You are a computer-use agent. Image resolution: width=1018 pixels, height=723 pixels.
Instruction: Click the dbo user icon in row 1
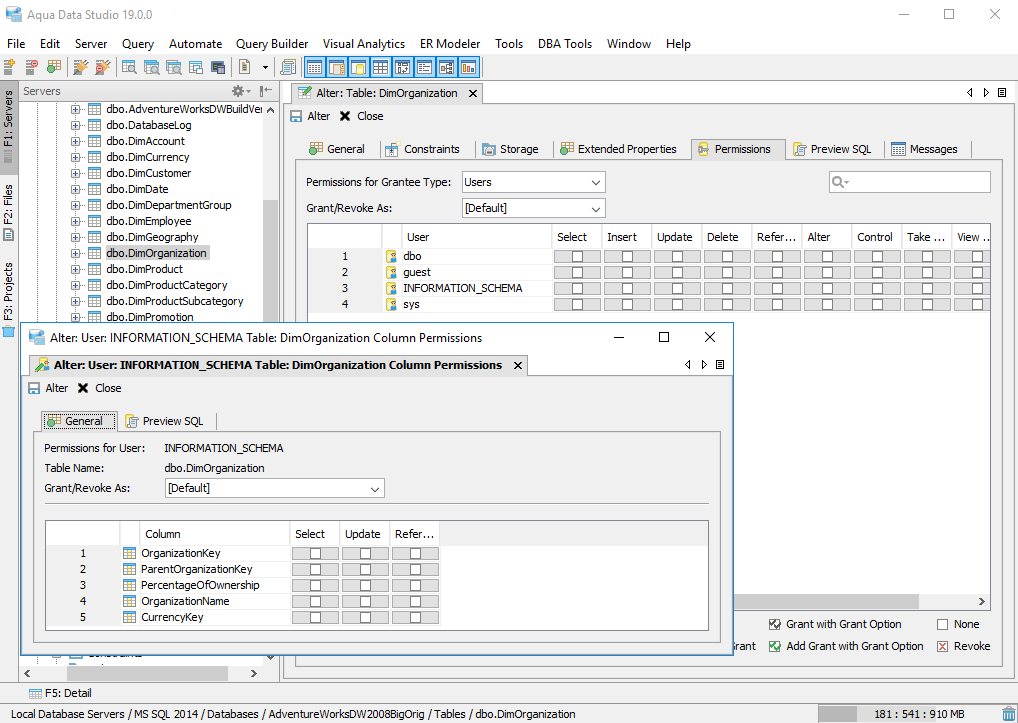coord(391,256)
